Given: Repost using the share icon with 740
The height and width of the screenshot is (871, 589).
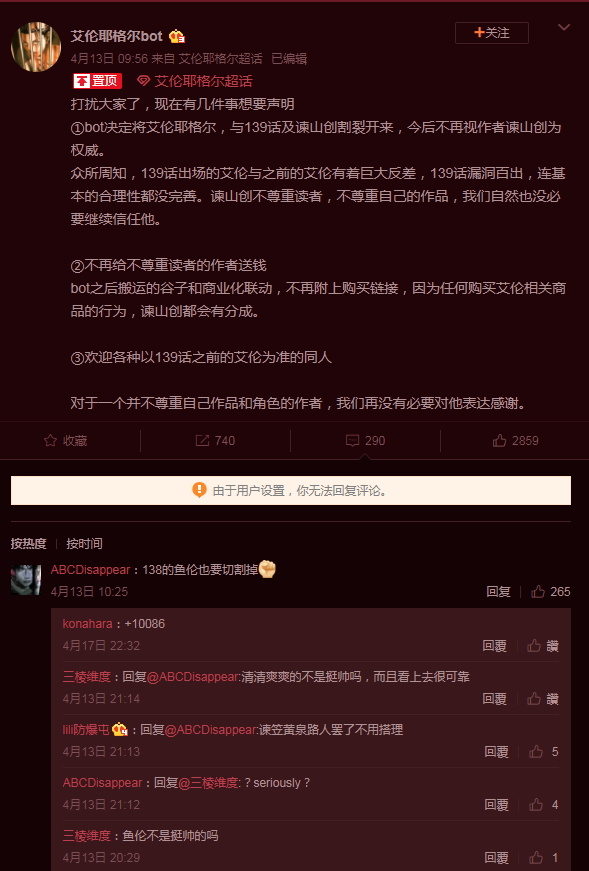Looking at the screenshot, I should click(x=216, y=440).
